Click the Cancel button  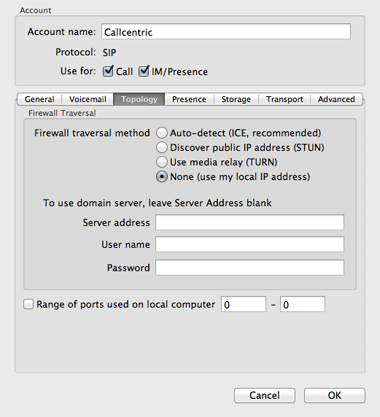click(x=265, y=395)
